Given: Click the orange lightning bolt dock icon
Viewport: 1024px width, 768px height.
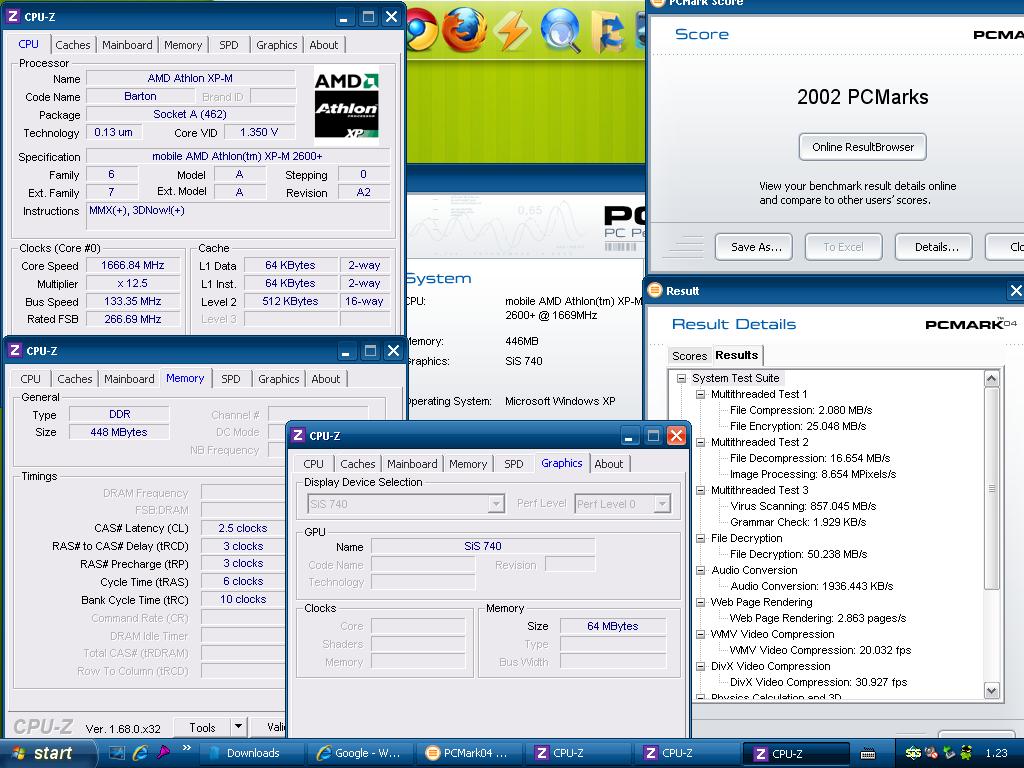Looking at the screenshot, I should (512, 30).
